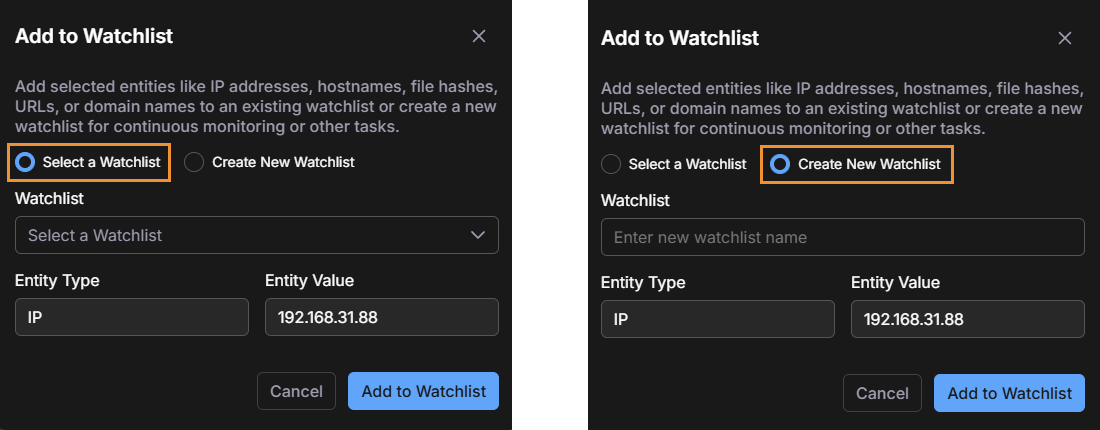The image size is (1100, 430).
Task: Click the X icon on the right dialog
Action: (1065, 39)
